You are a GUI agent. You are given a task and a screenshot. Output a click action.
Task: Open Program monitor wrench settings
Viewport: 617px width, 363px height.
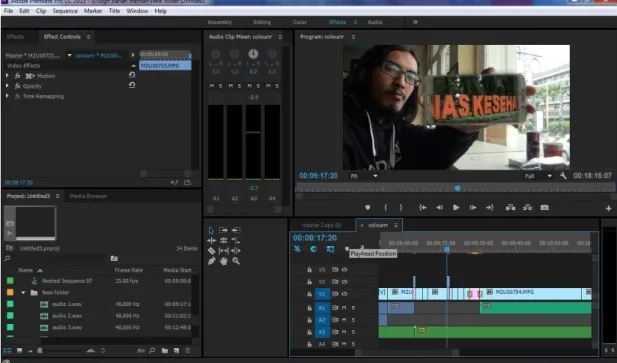(563, 176)
